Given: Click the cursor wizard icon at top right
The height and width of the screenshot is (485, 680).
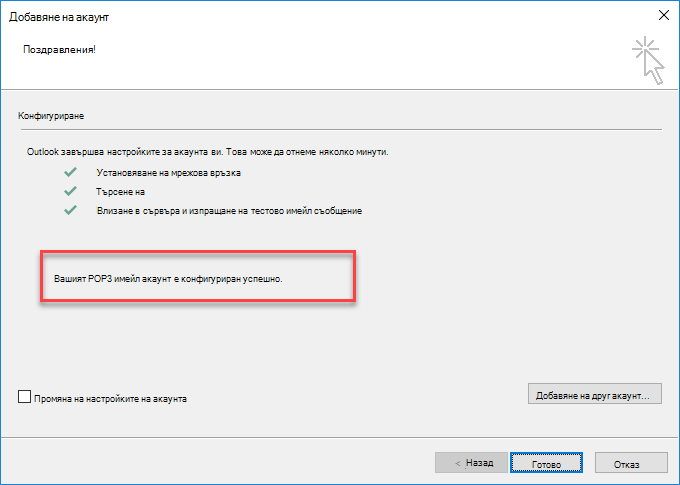Looking at the screenshot, I should (648, 60).
